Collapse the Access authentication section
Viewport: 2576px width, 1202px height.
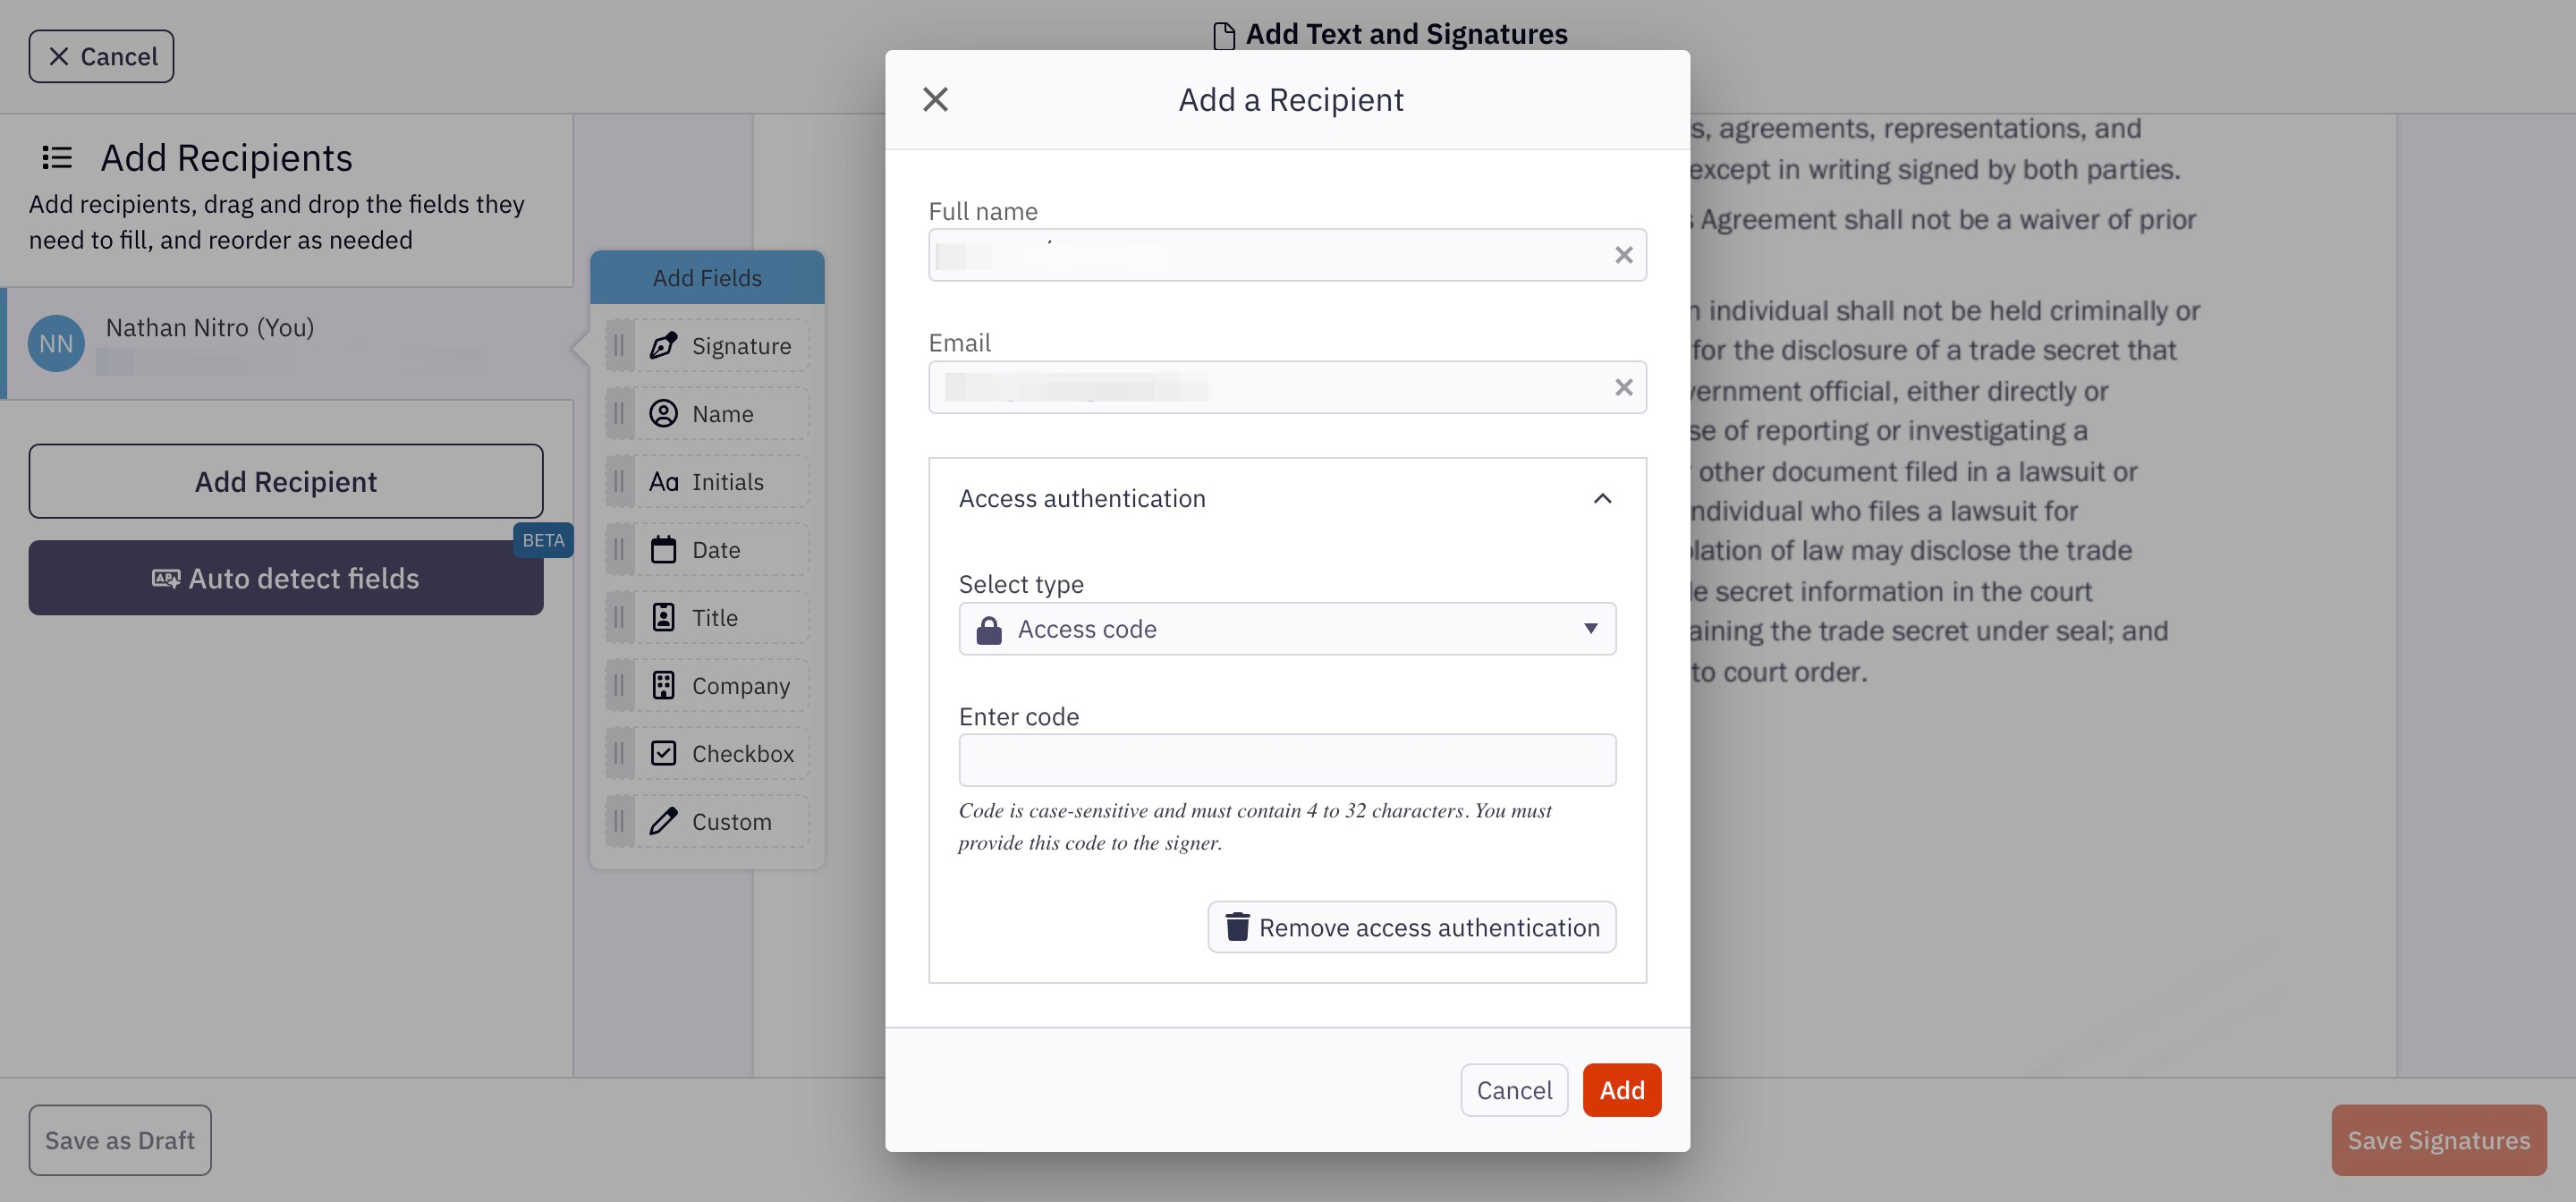click(1603, 498)
